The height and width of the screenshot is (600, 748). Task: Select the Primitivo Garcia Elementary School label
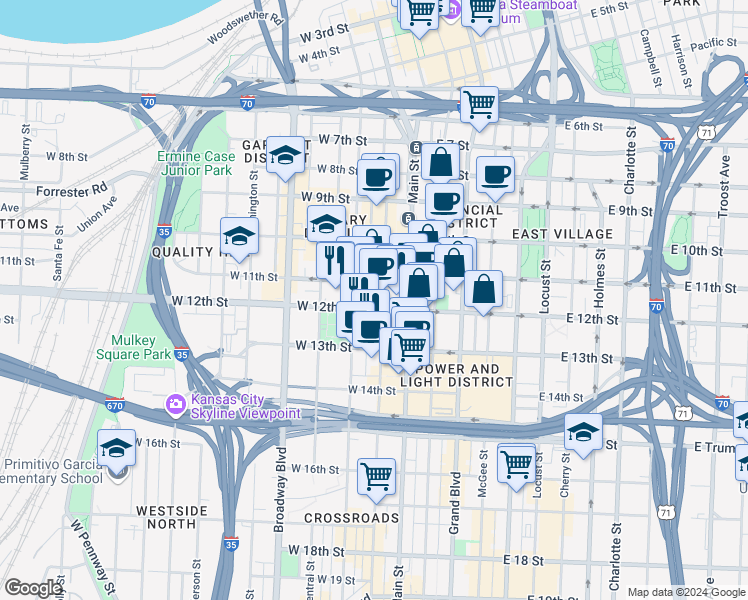(x=51, y=471)
